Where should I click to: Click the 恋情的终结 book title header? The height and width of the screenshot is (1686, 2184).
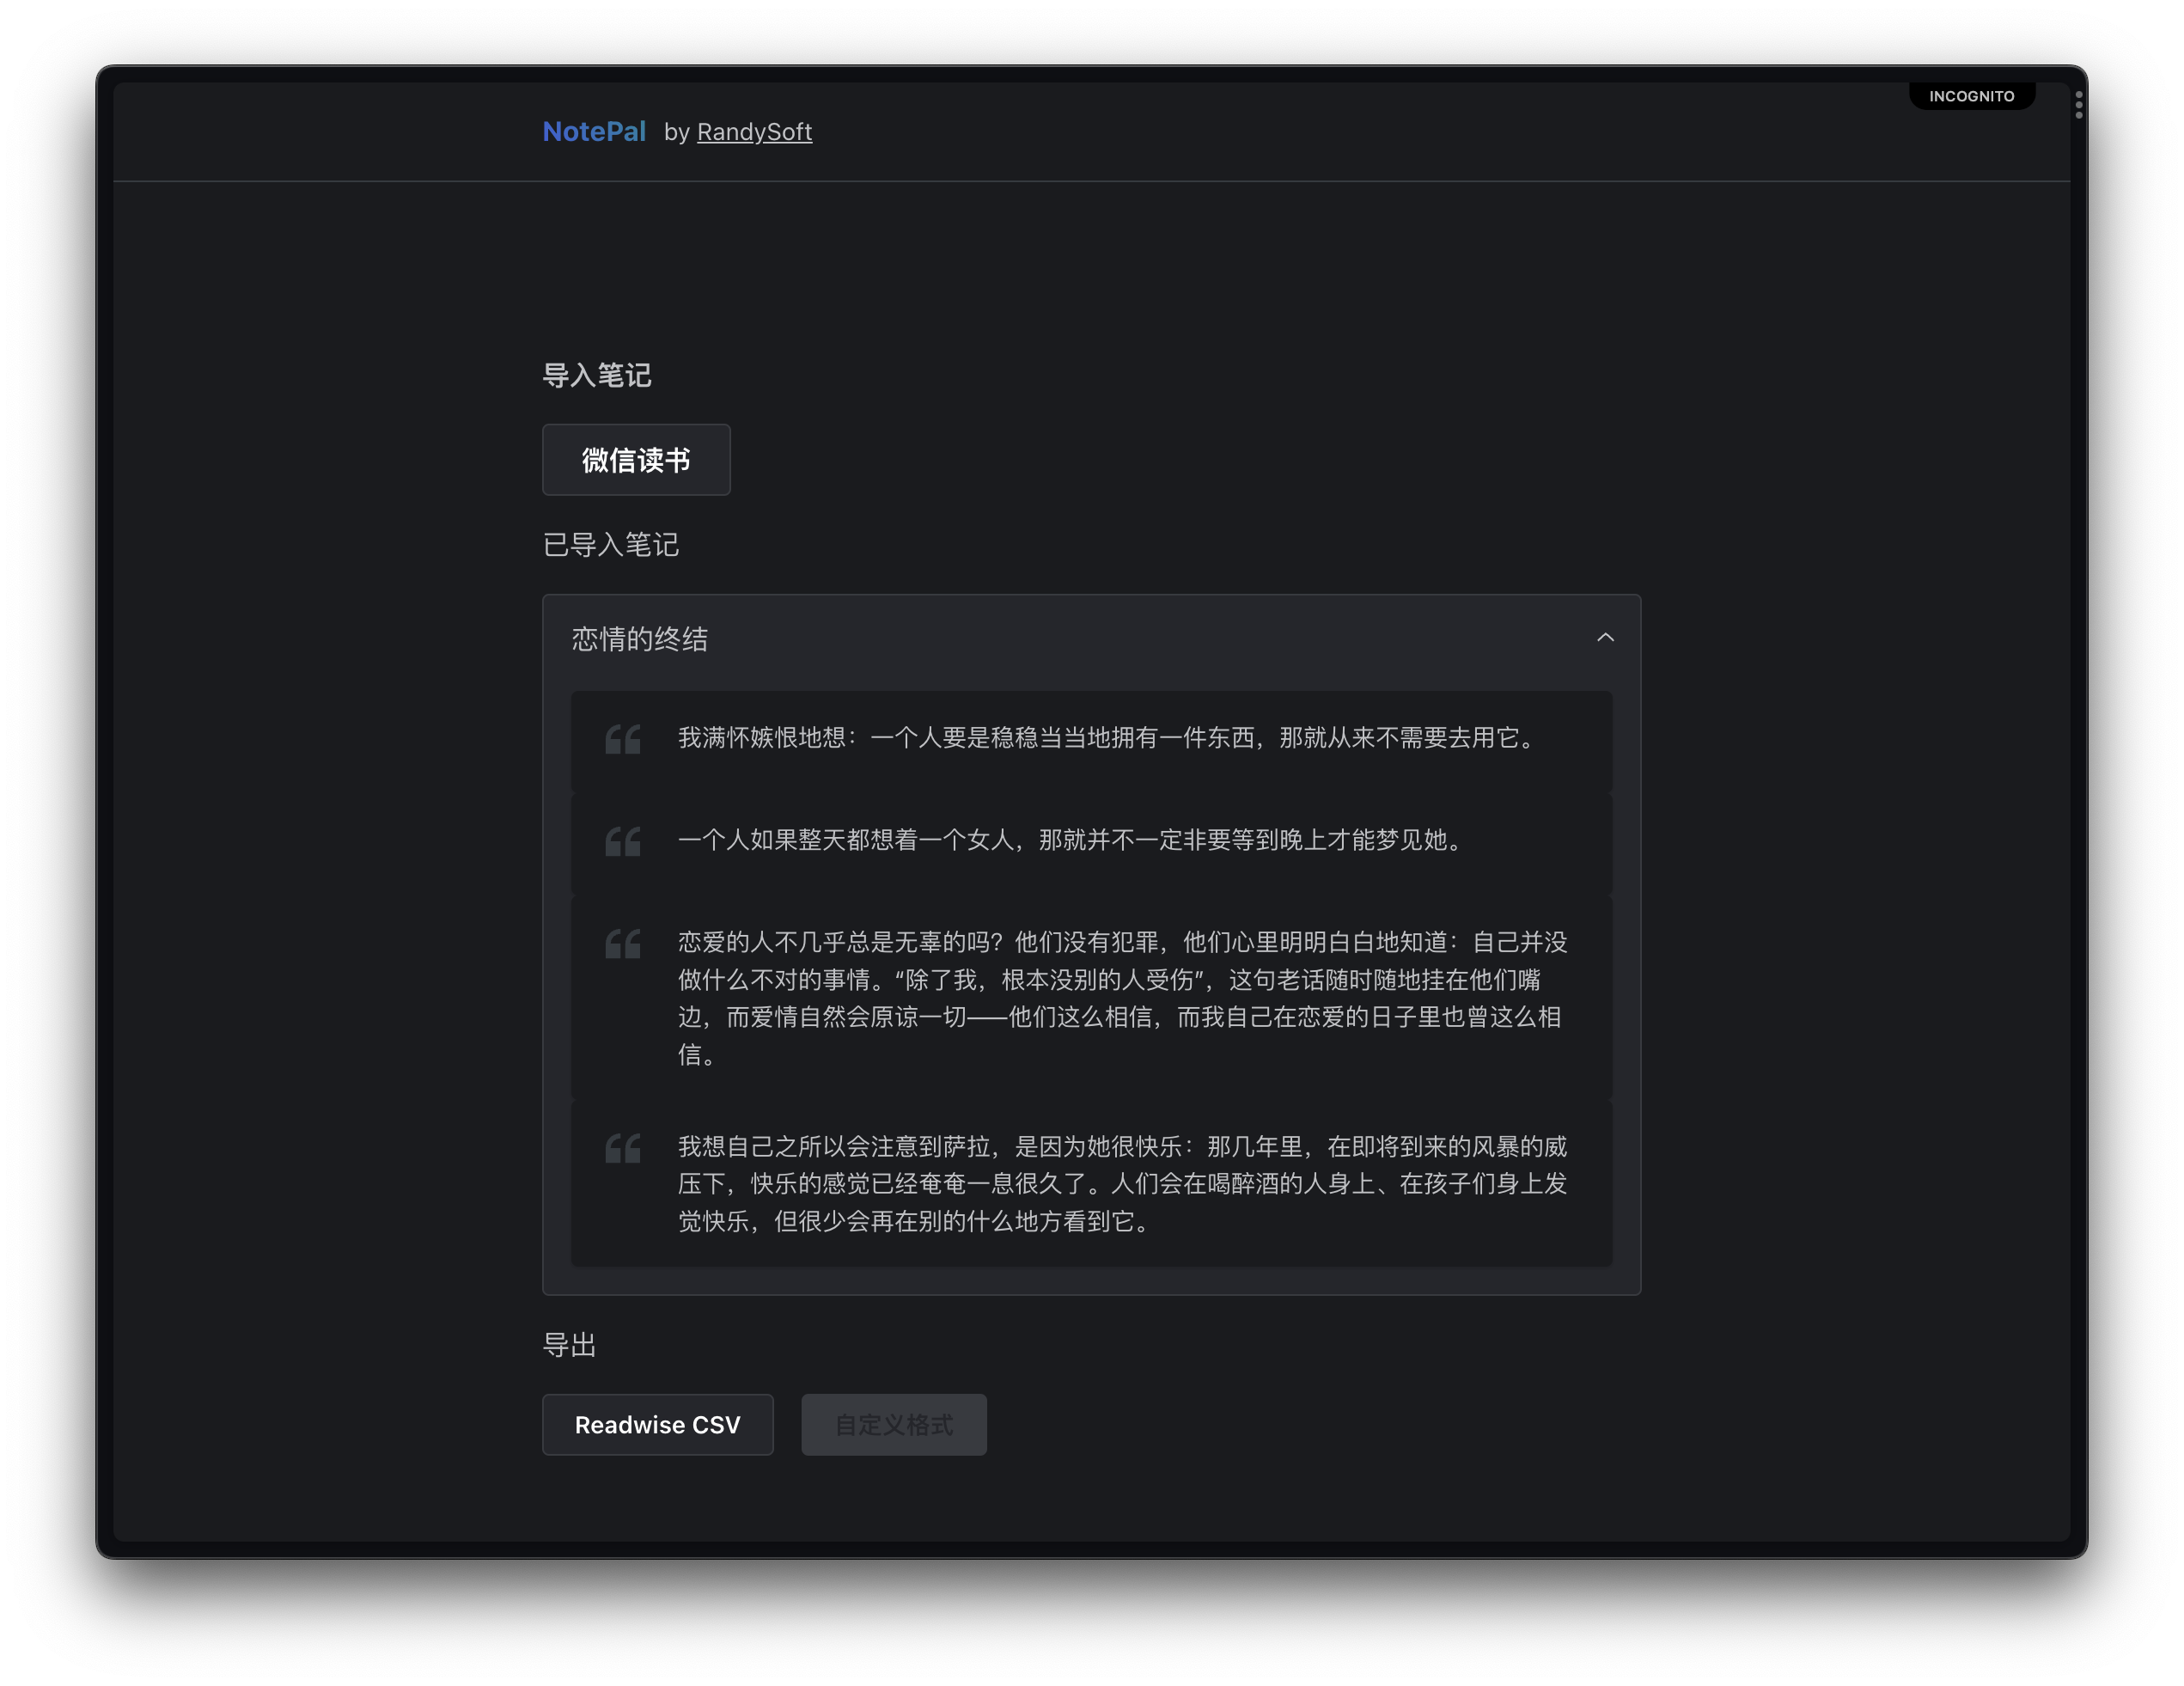640,639
